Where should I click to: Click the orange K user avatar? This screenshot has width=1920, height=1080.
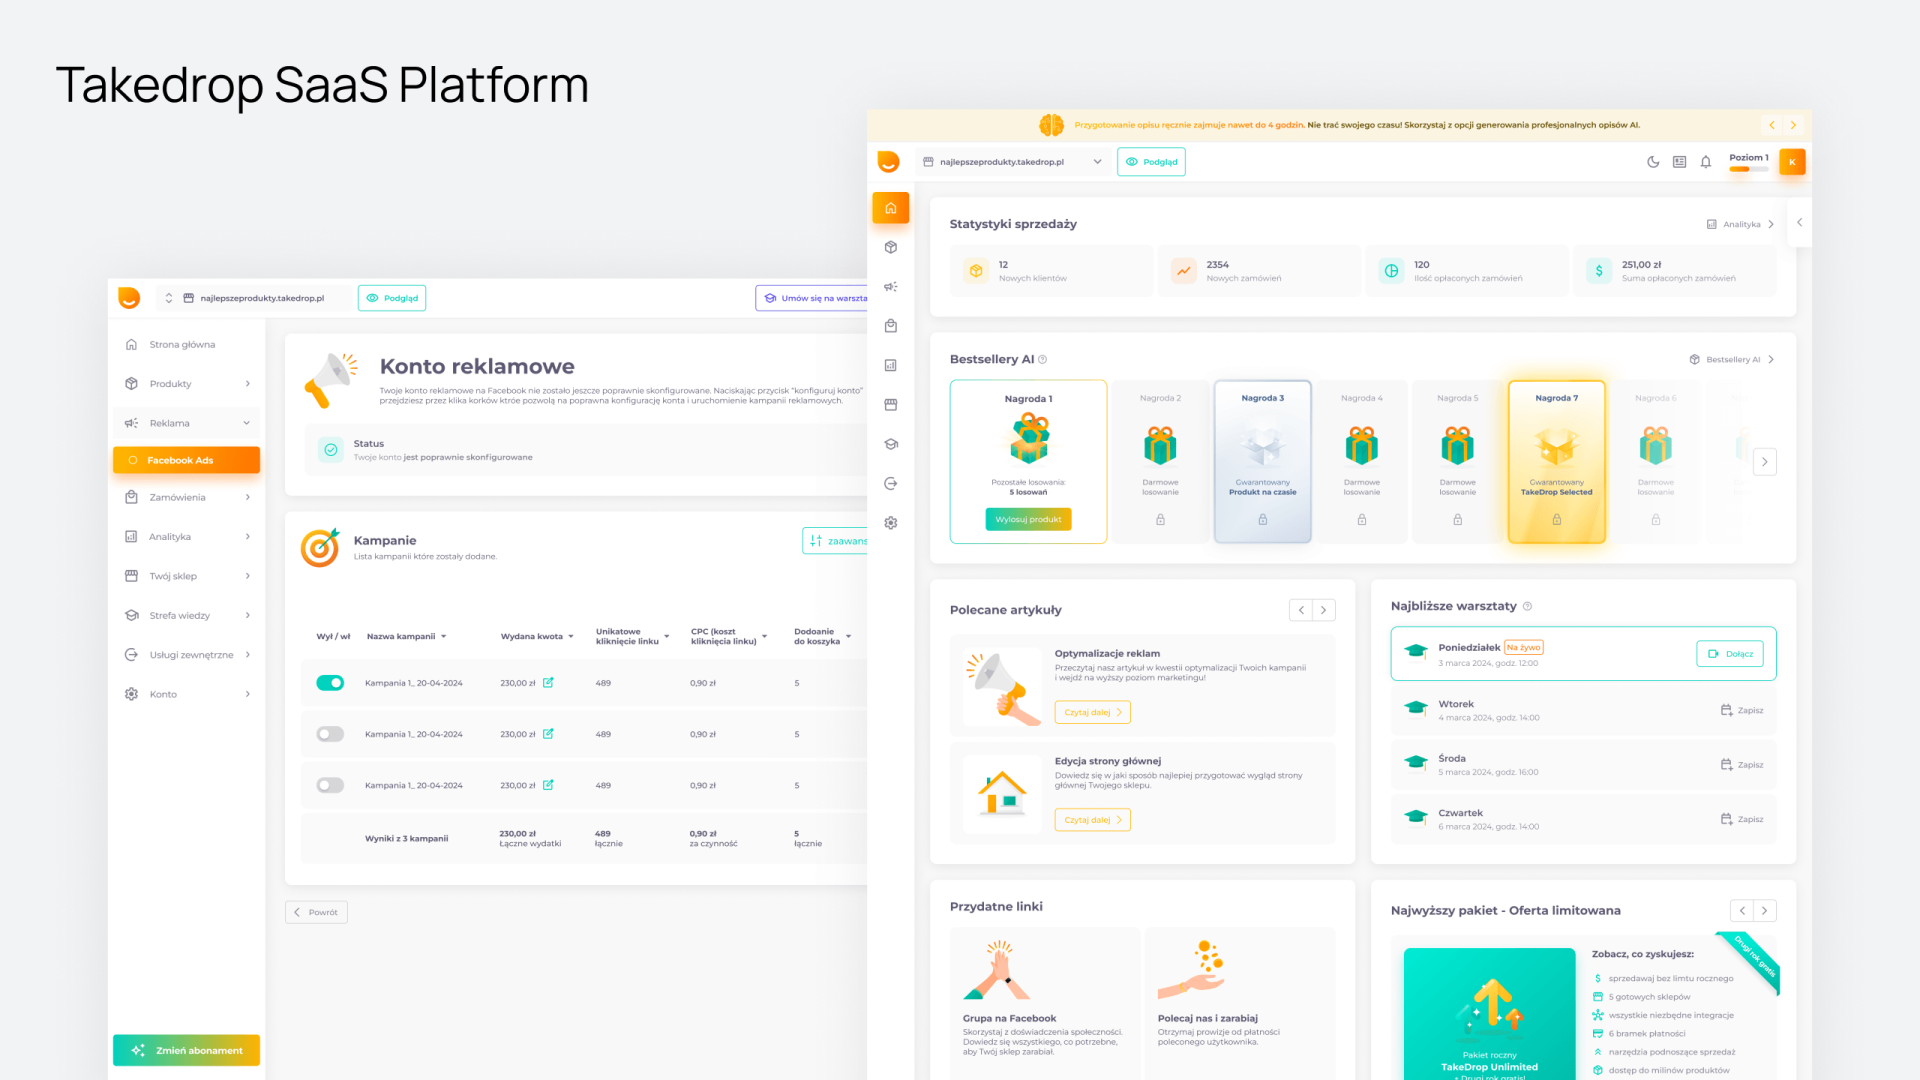click(1792, 162)
